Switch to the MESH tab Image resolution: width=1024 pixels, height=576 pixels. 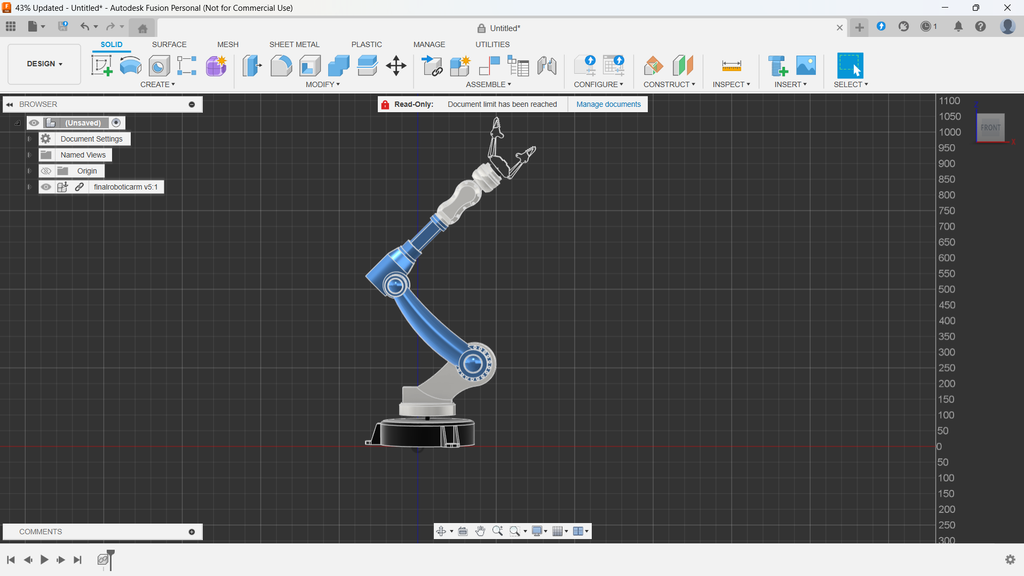pos(228,44)
